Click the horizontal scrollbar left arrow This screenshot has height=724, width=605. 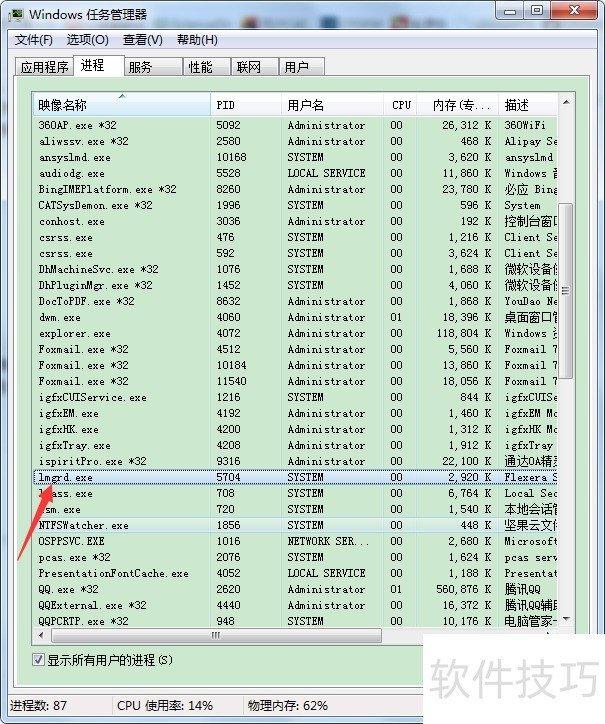pos(42,635)
